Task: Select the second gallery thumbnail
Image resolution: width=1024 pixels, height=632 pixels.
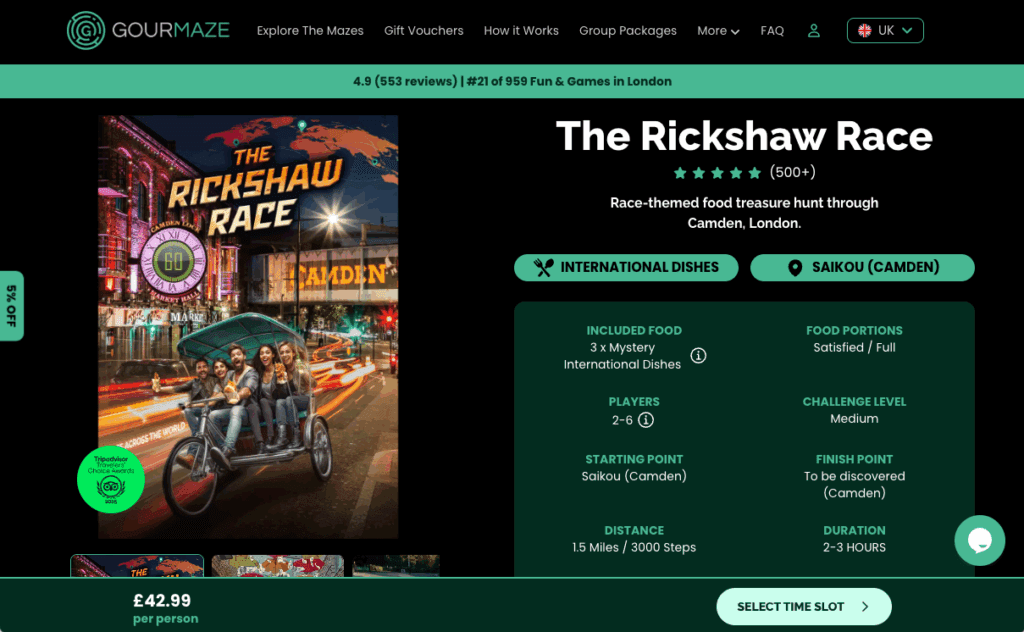Action: [278, 566]
